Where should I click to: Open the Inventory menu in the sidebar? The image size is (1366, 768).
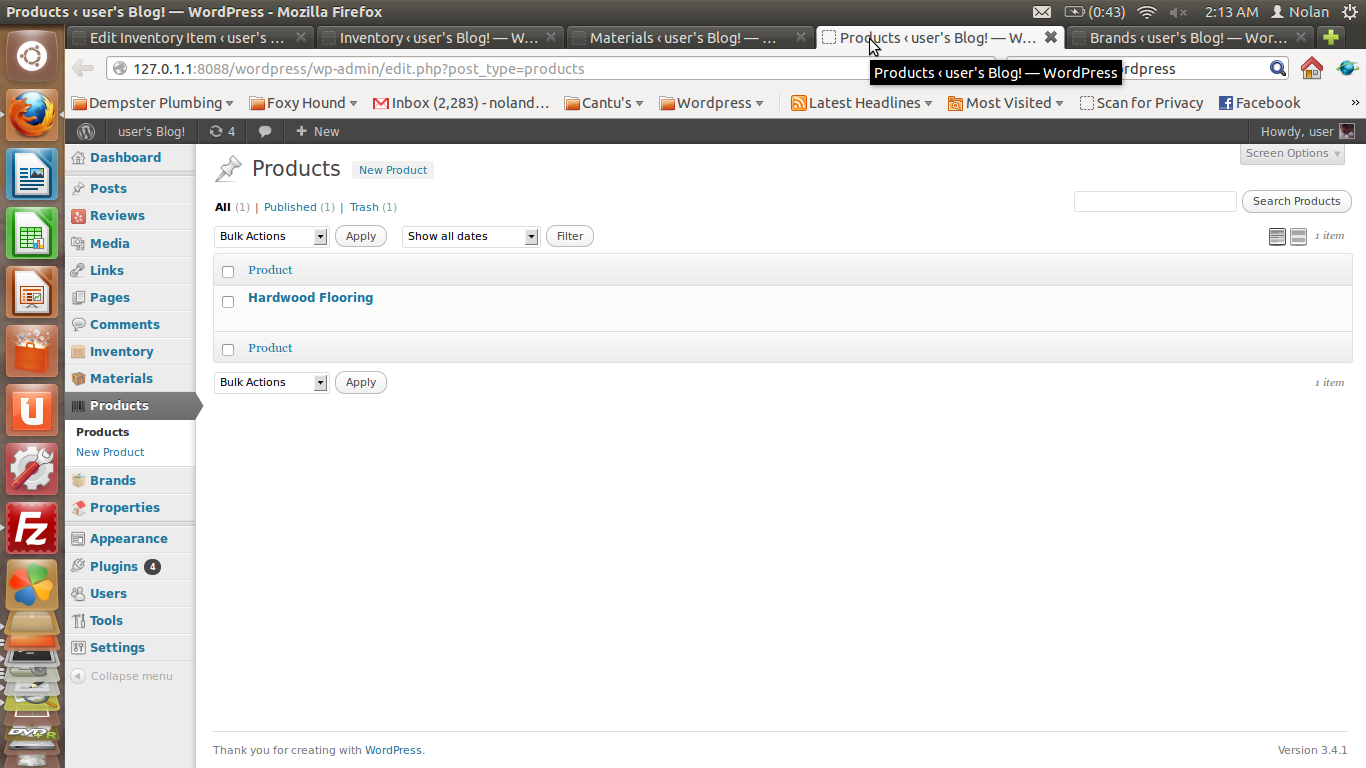pos(121,351)
